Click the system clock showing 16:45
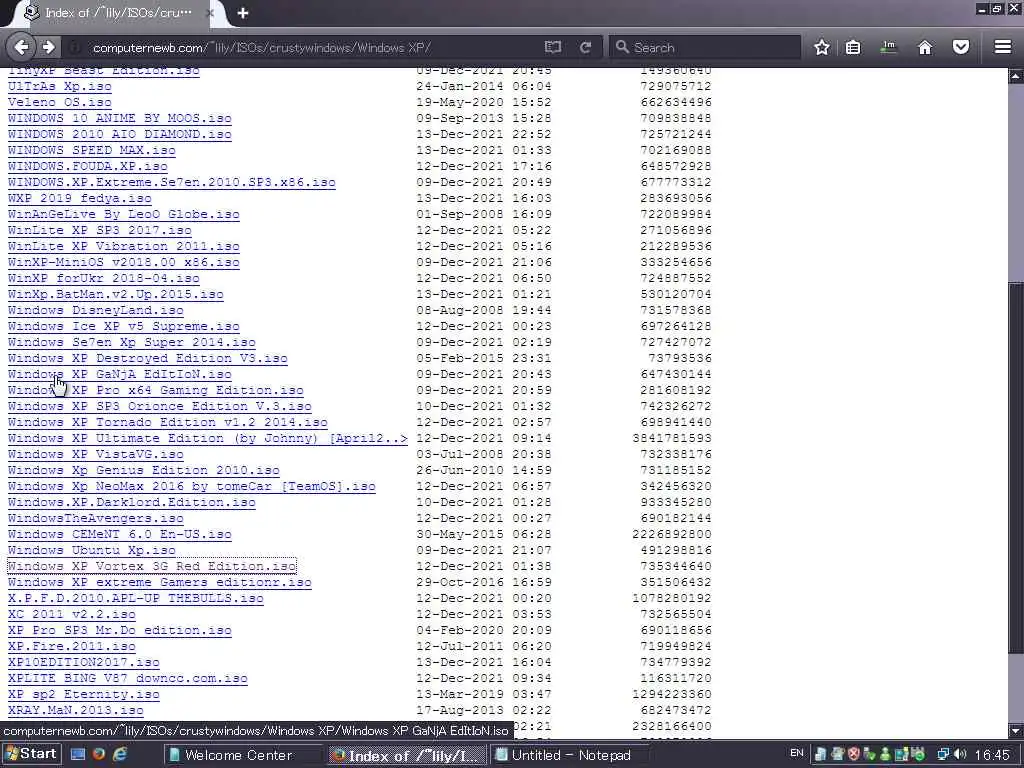 tap(992, 755)
